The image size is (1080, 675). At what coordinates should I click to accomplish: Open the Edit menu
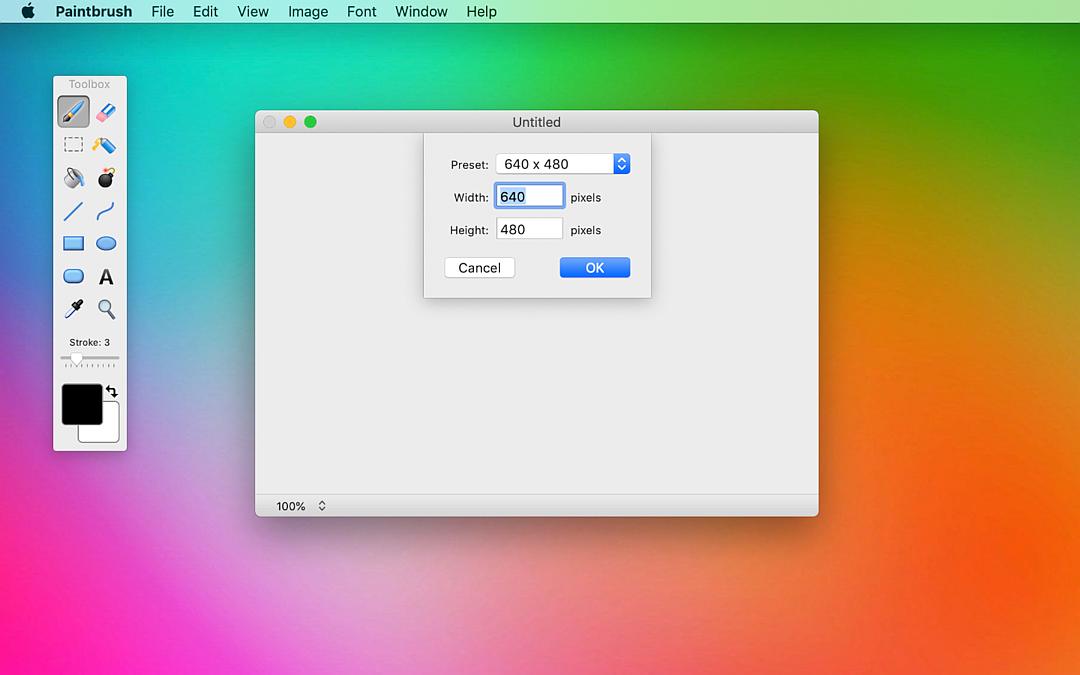pyautogui.click(x=205, y=11)
